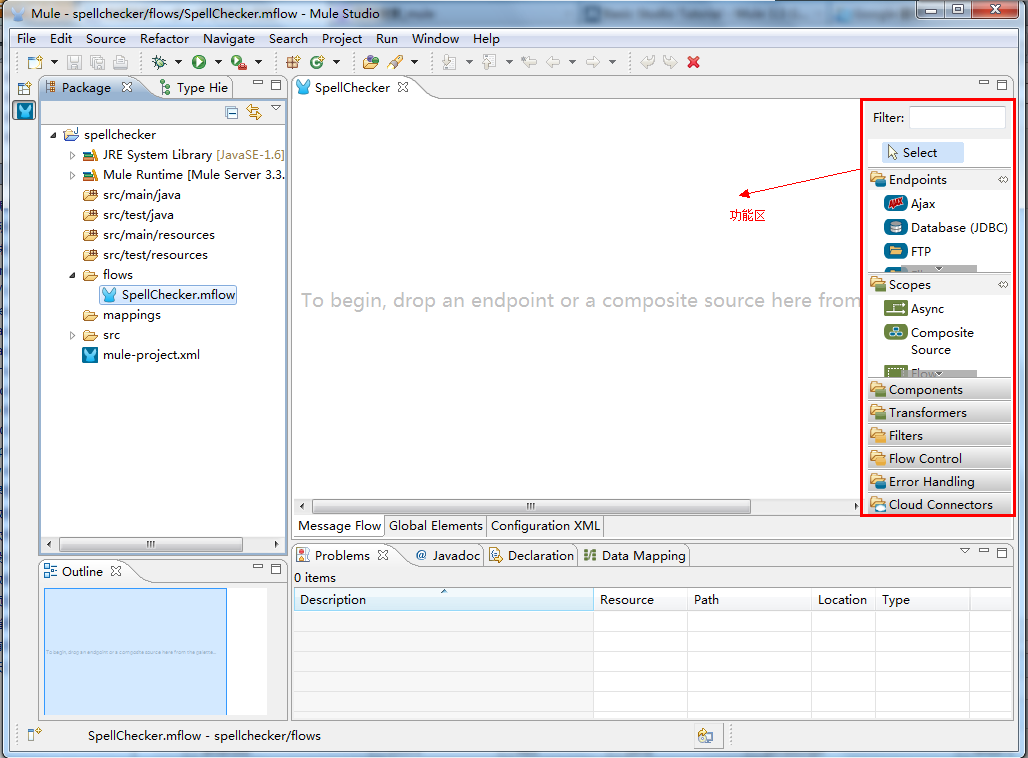
Task: Open the Debug icon's dropdown arrow
Action: 178,62
